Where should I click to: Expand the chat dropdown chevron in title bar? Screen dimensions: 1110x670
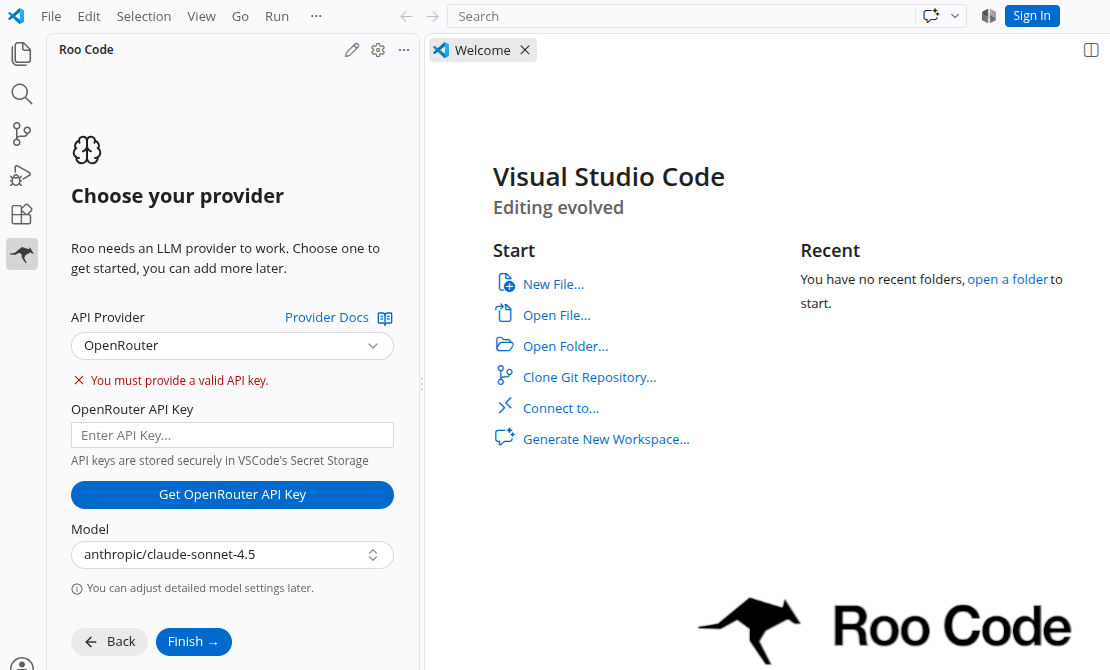click(955, 16)
